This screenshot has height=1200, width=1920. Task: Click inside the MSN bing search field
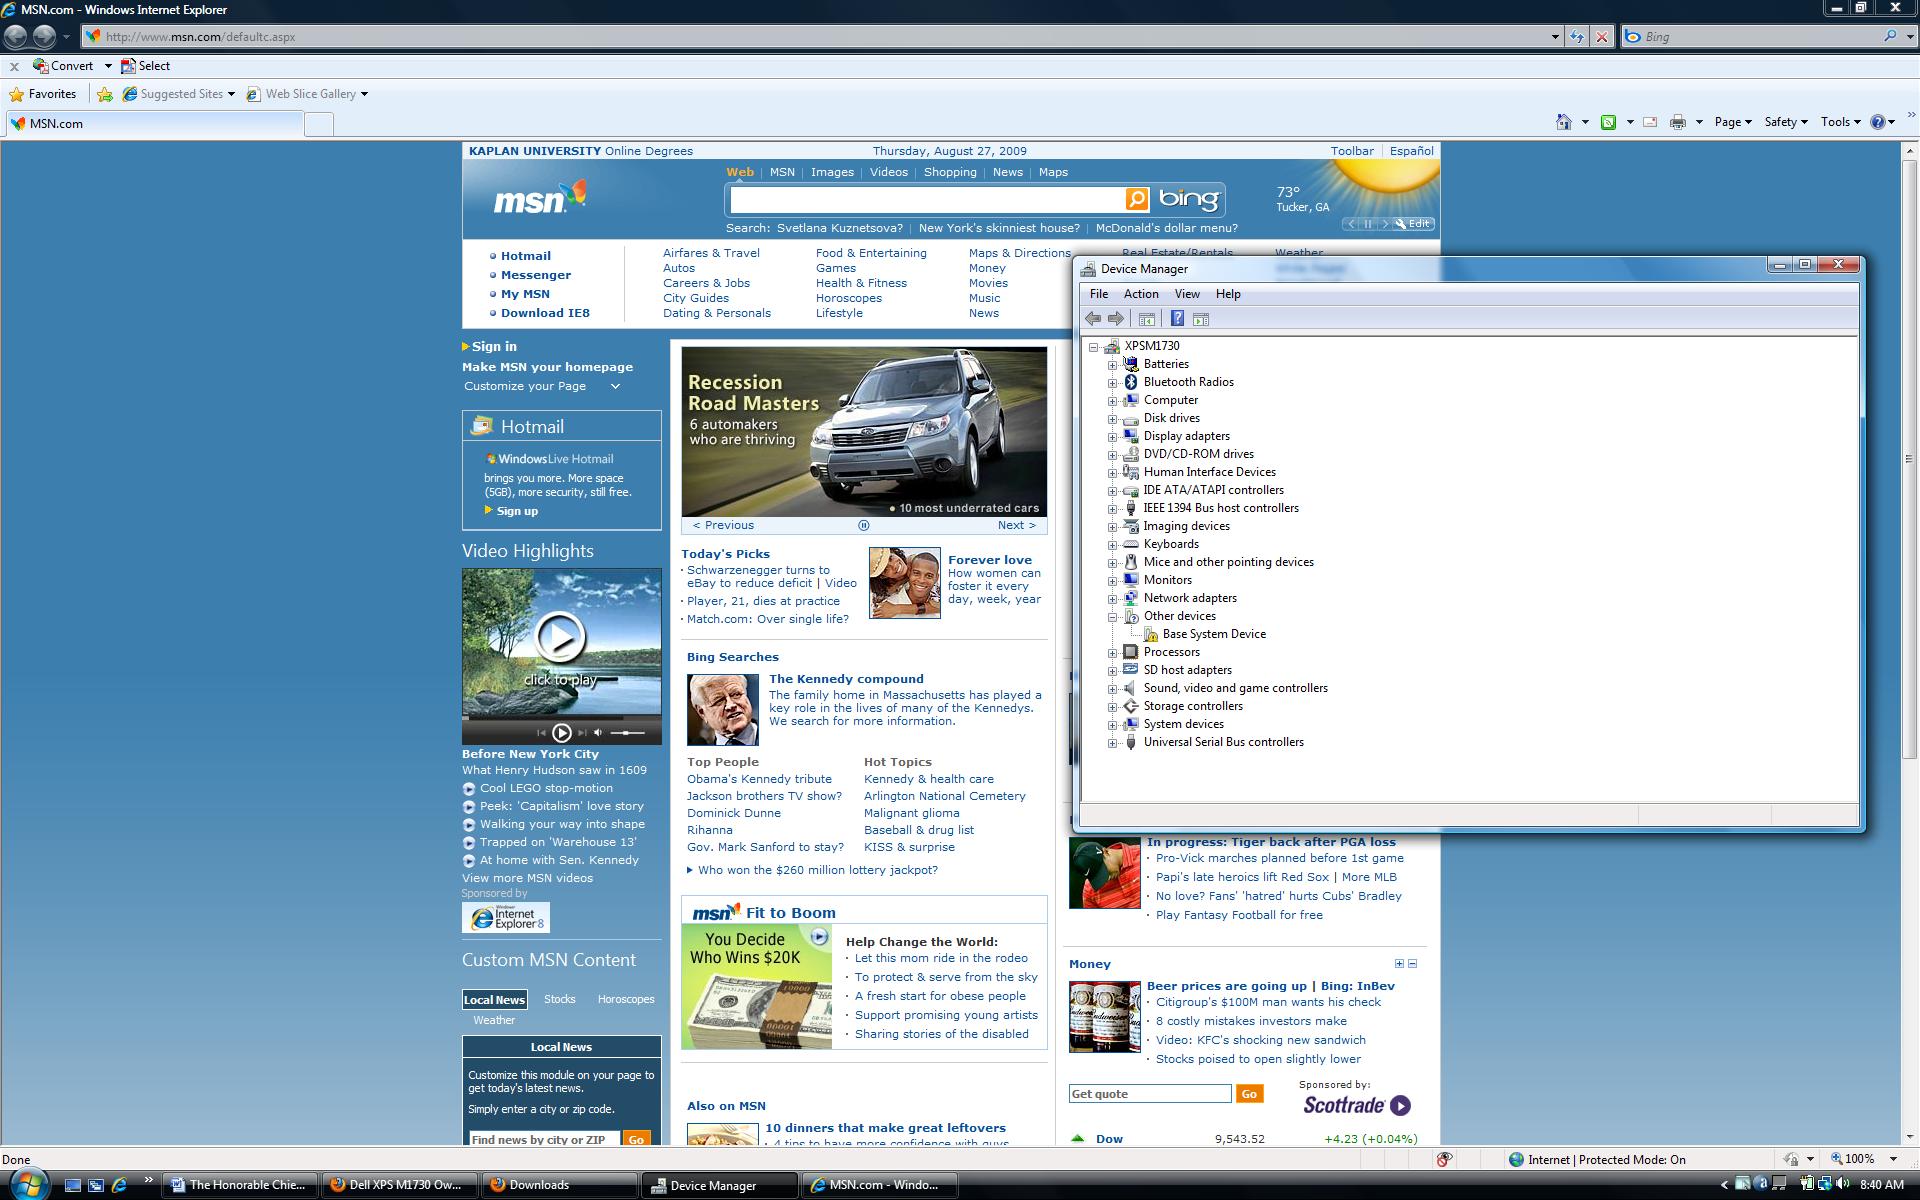tap(926, 199)
